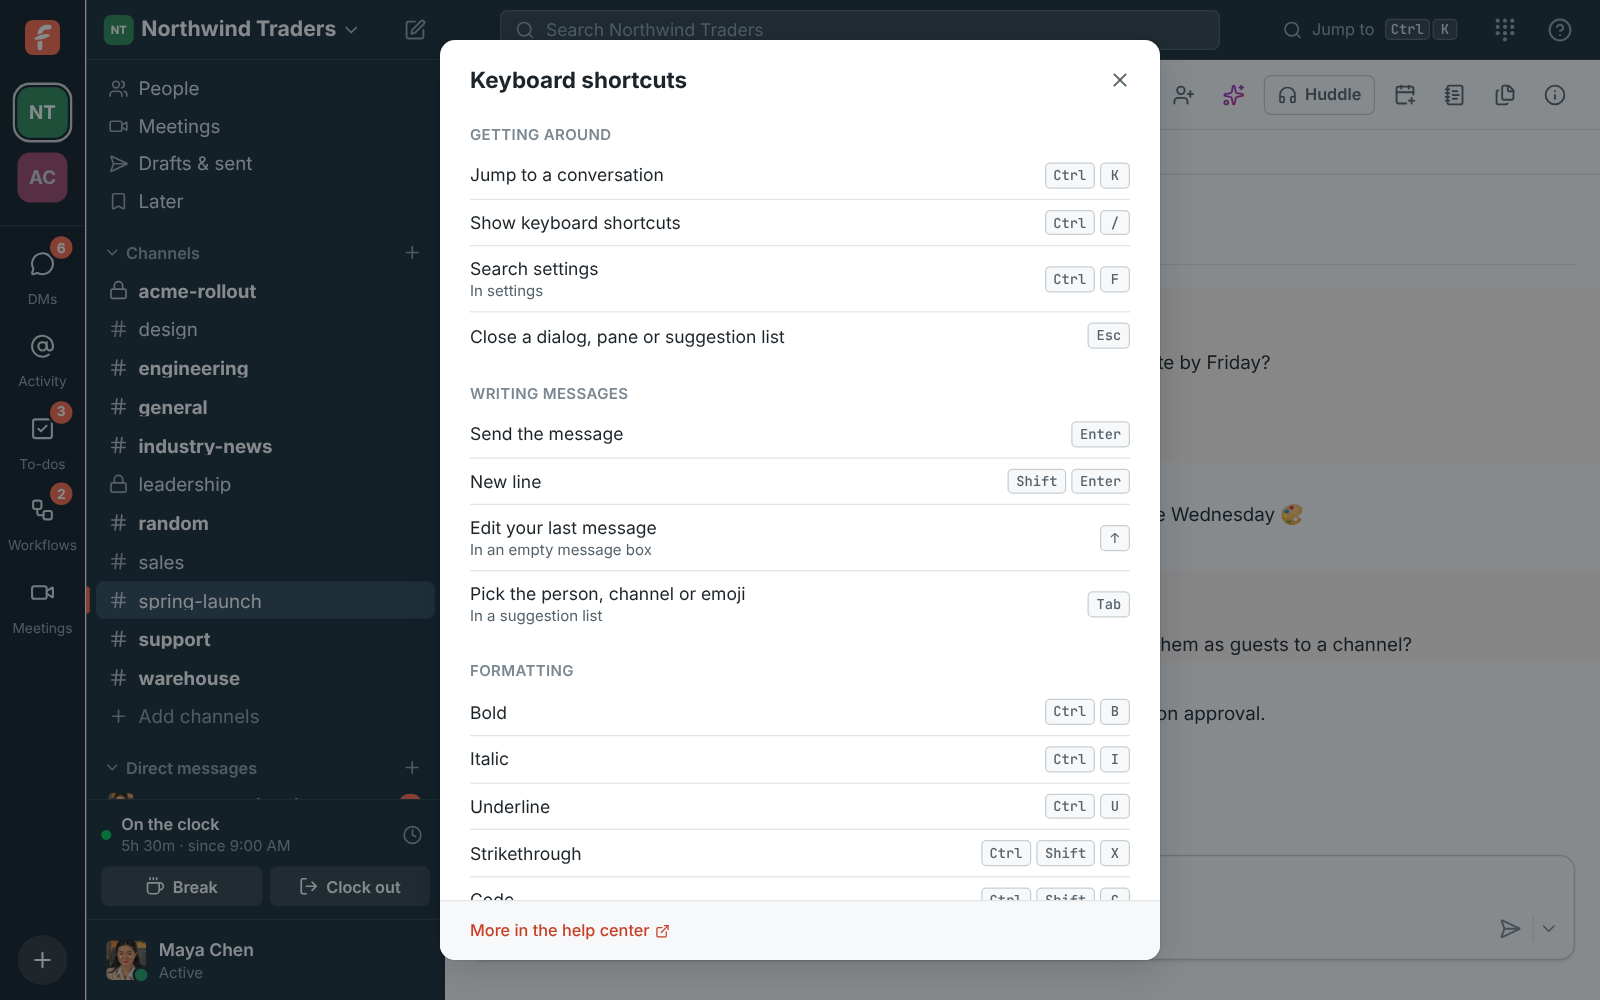Screen dimensions: 1600x1000
Task: Open Drafts & sent
Action: [266, 164]
